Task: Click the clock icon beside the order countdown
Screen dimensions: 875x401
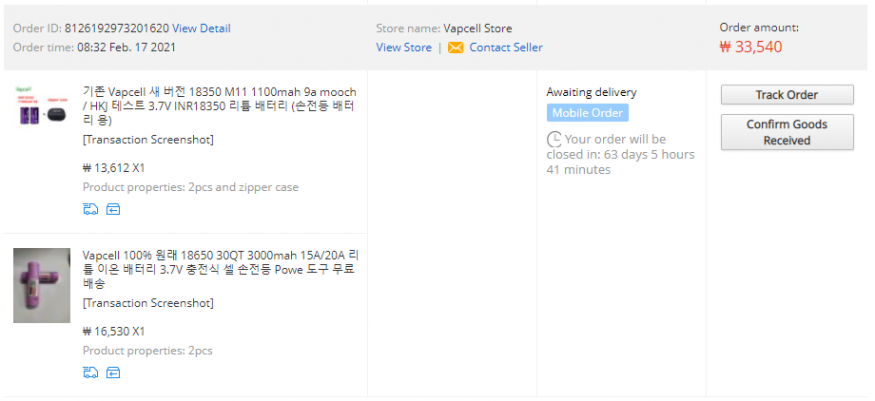Action: coord(554,139)
